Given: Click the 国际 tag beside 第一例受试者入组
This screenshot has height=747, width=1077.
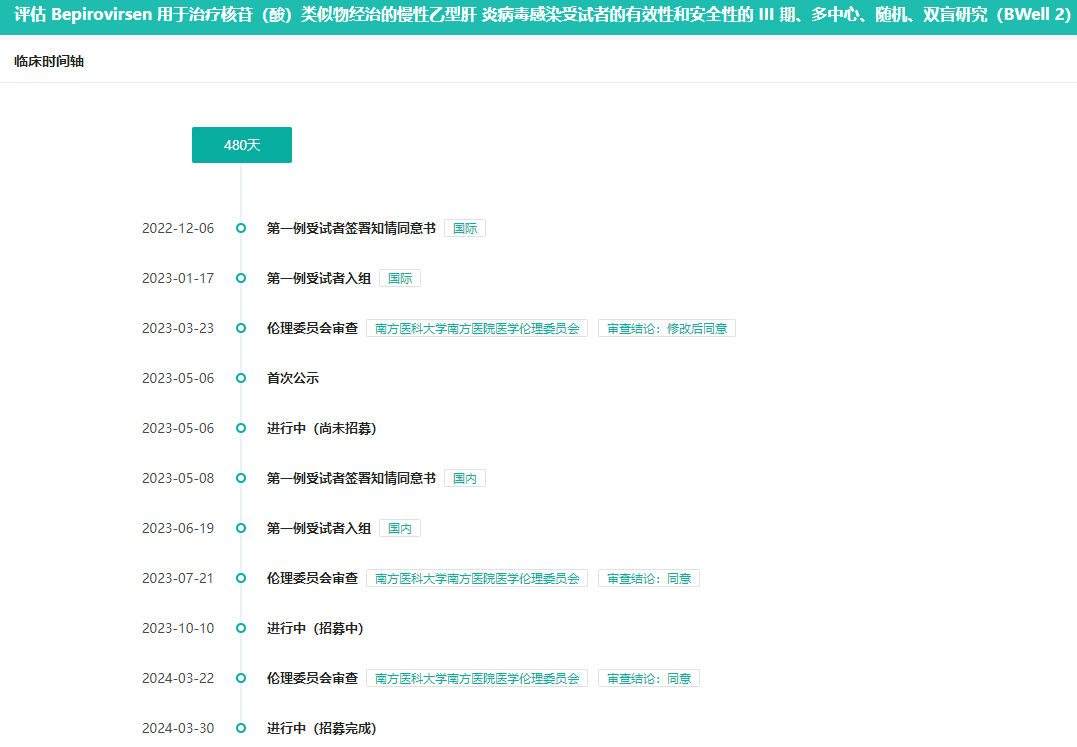Looking at the screenshot, I should (x=400, y=278).
